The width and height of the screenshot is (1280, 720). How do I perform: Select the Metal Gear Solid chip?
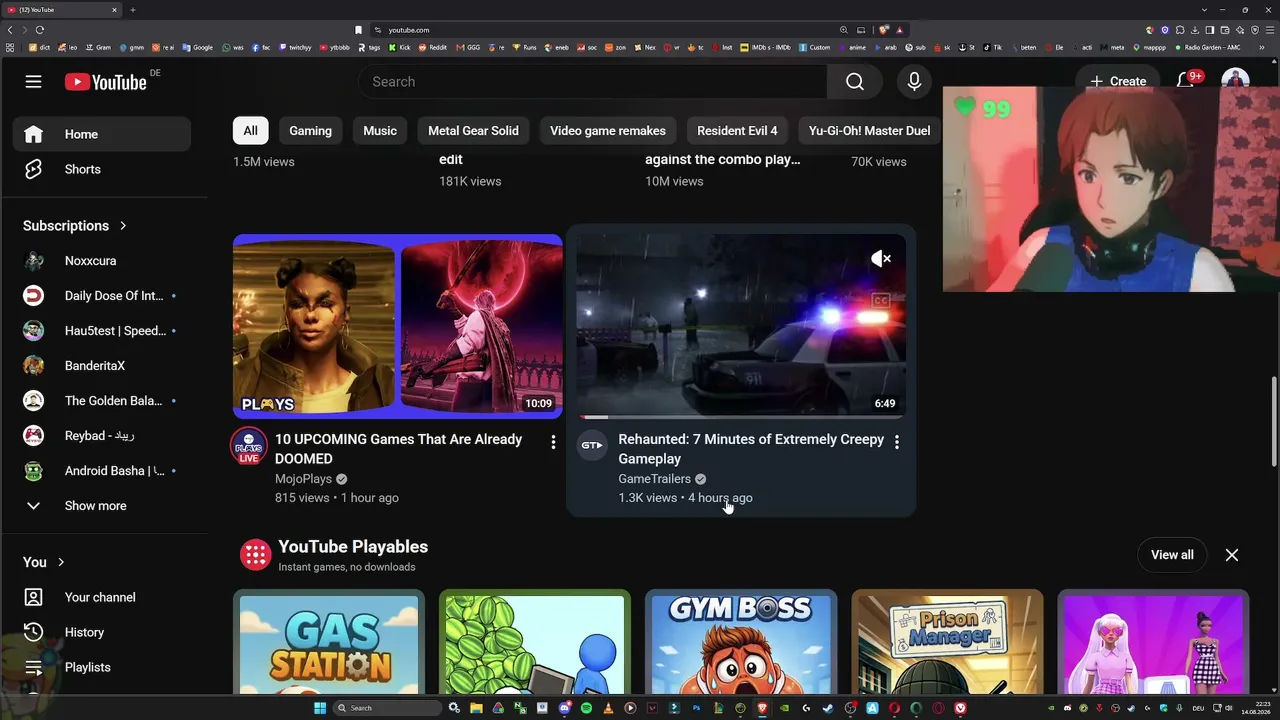click(x=473, y=131)
